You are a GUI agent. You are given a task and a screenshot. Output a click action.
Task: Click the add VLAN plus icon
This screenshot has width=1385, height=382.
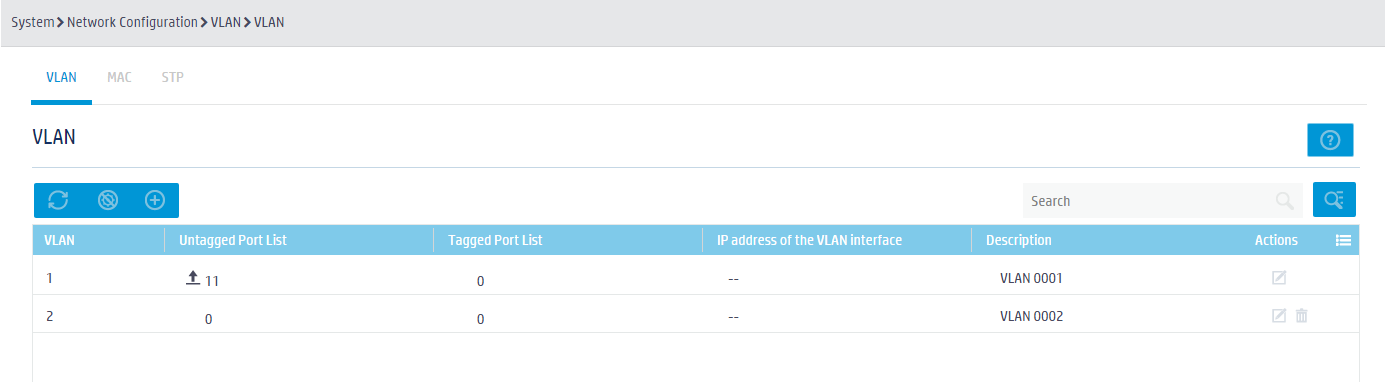pyautogui.click(x=155, y=200)
